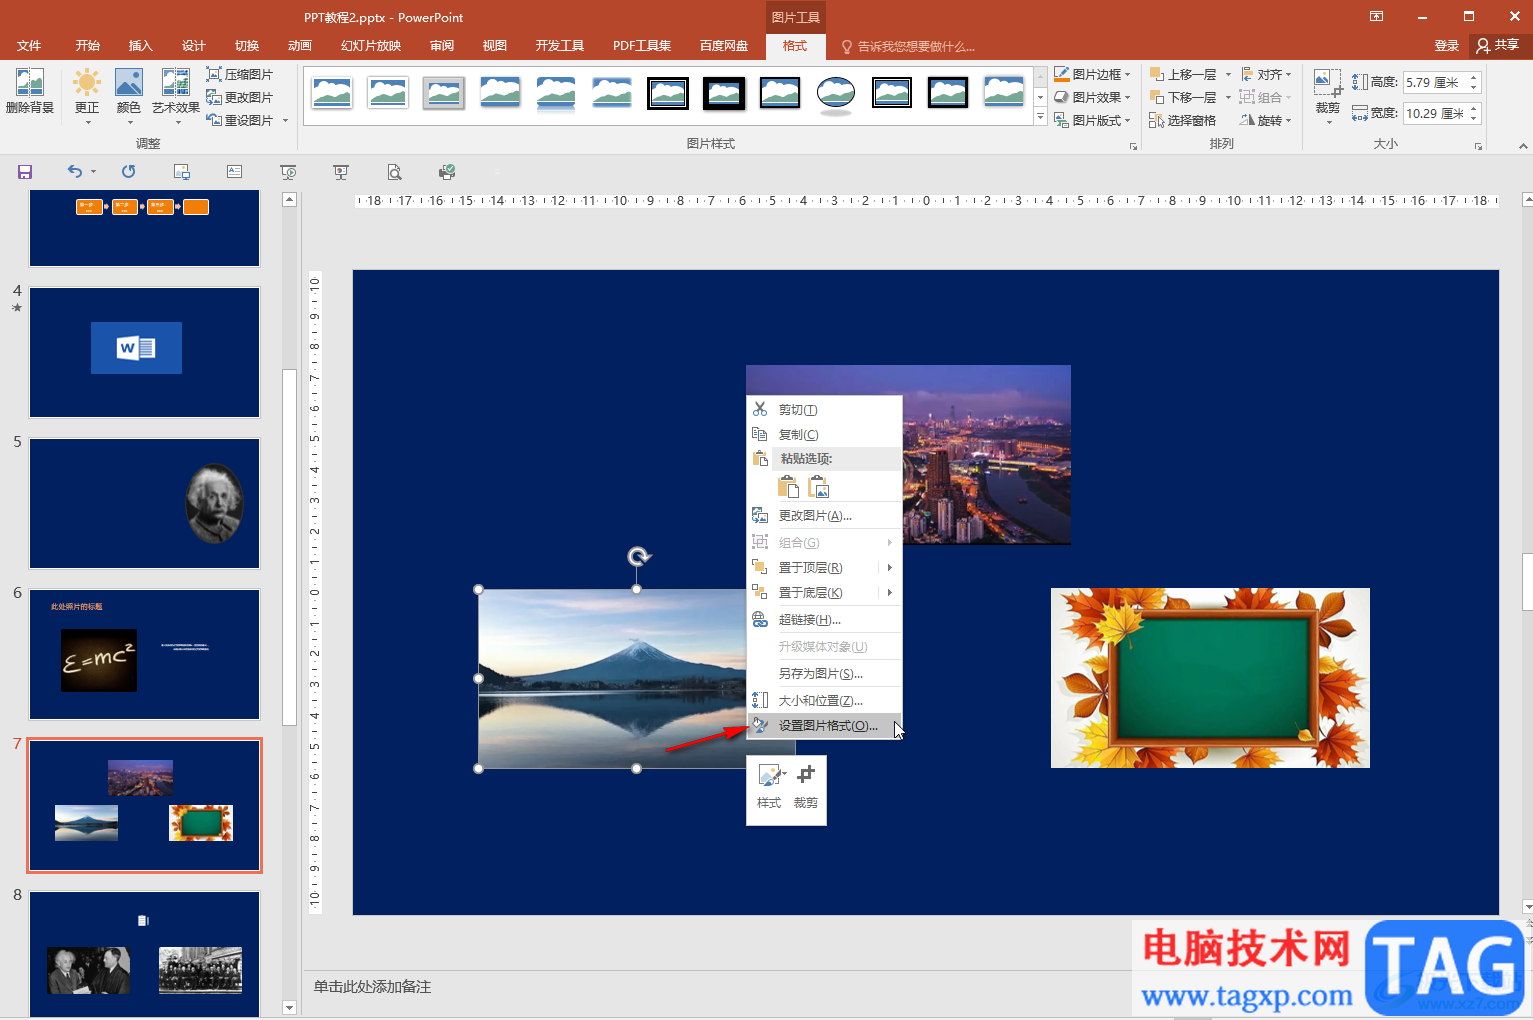Switch to the Slide Show (幻灯片放映) tab

click(371, 46)
